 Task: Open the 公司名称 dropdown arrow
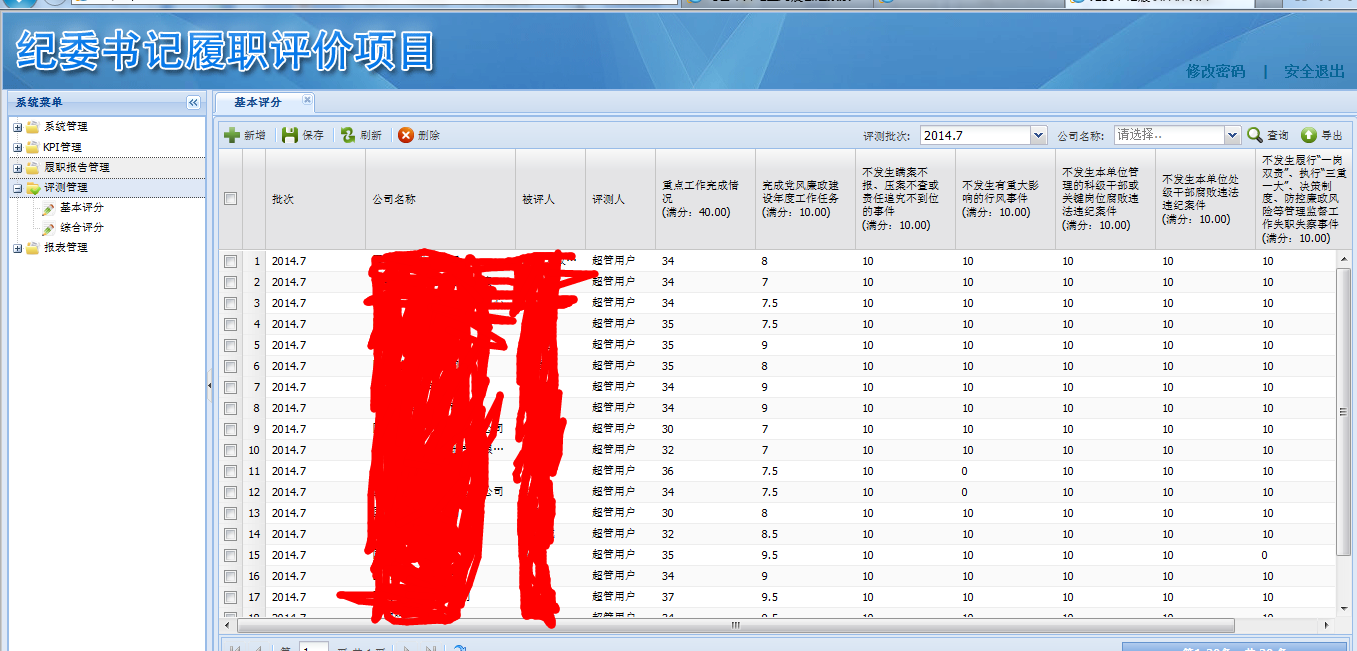click(x=1232, y=135)
